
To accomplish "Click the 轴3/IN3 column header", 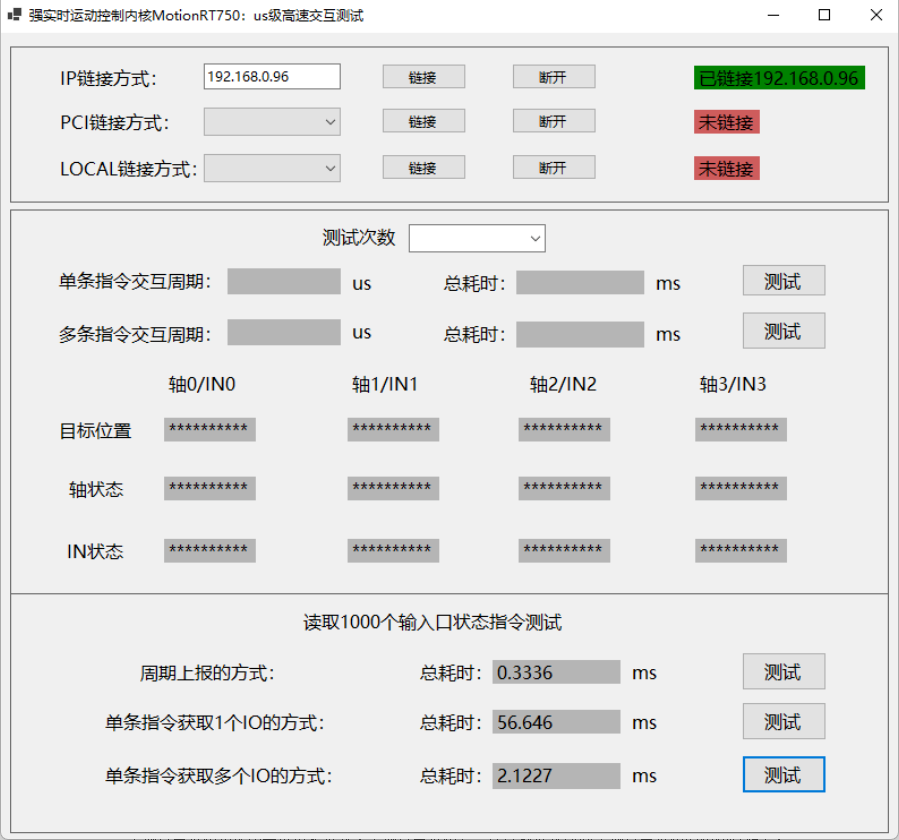I will [x=733, y=384].
